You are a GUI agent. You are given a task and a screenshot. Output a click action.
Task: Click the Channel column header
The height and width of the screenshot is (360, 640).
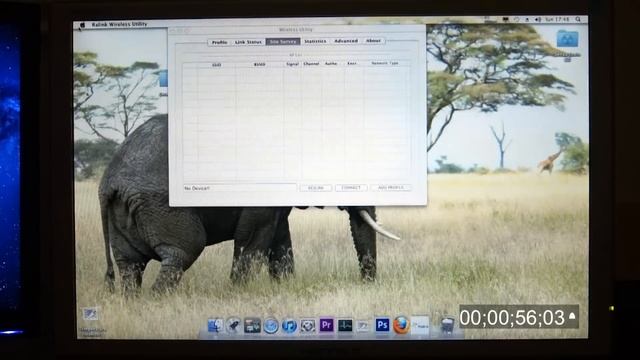pos(311,64)
